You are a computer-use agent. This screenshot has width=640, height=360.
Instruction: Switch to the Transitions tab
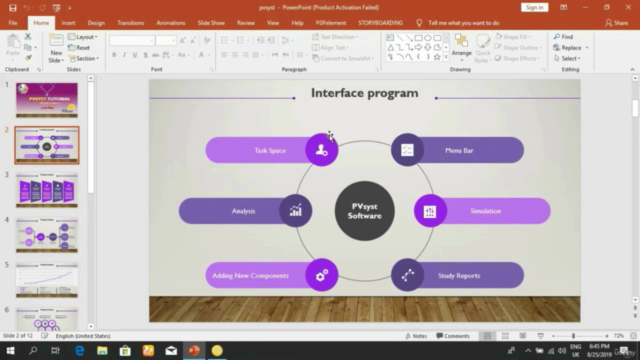131,23
